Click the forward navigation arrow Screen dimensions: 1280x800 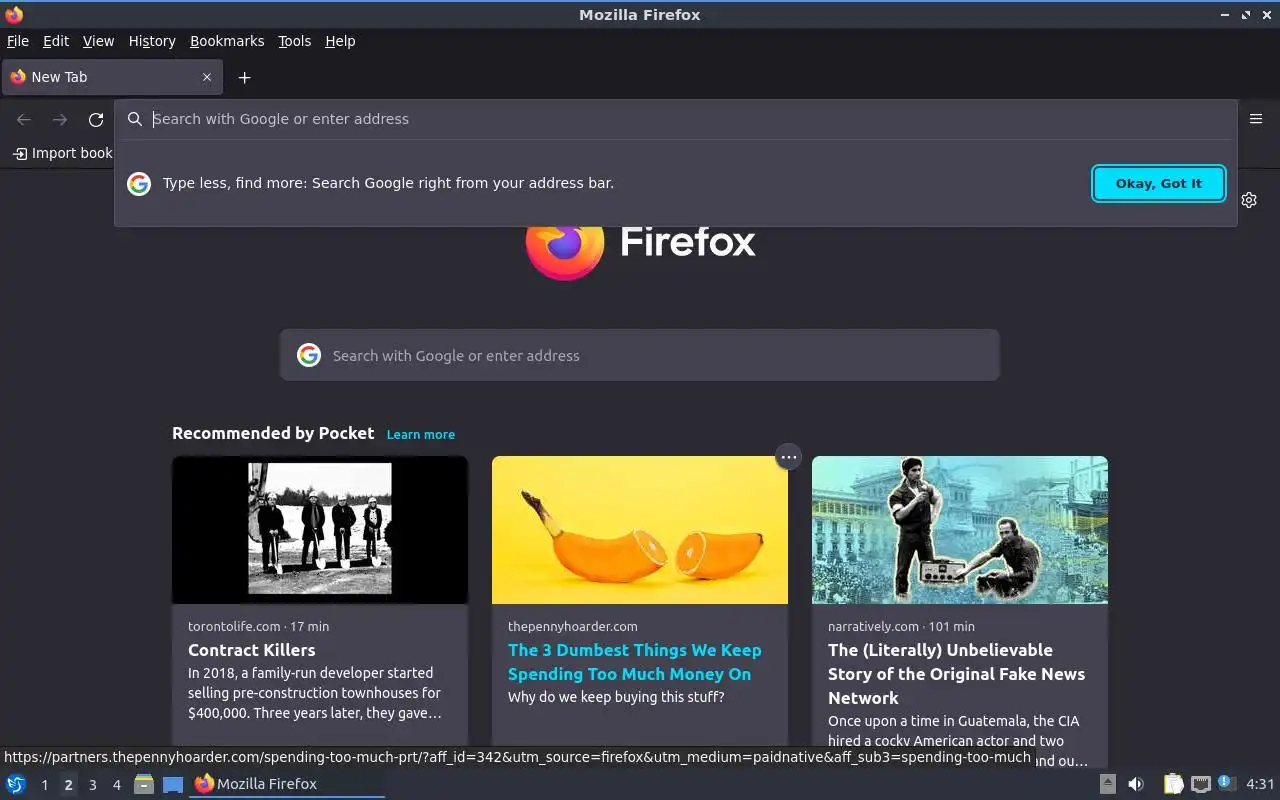click(60, 120)
